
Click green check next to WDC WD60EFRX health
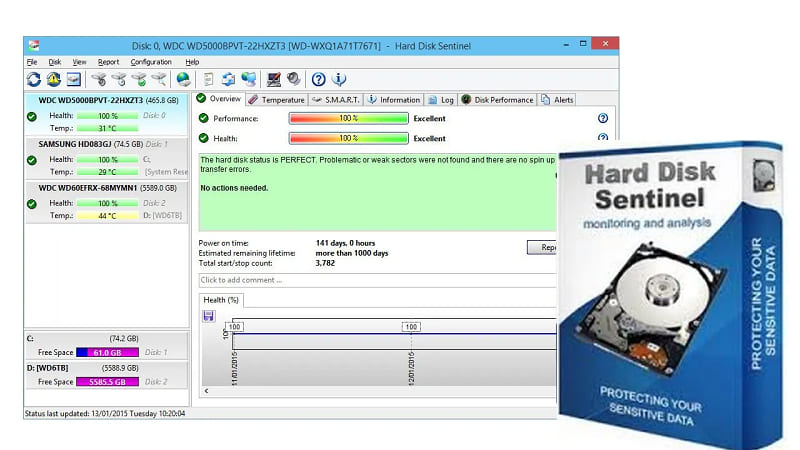pos(32,204)
